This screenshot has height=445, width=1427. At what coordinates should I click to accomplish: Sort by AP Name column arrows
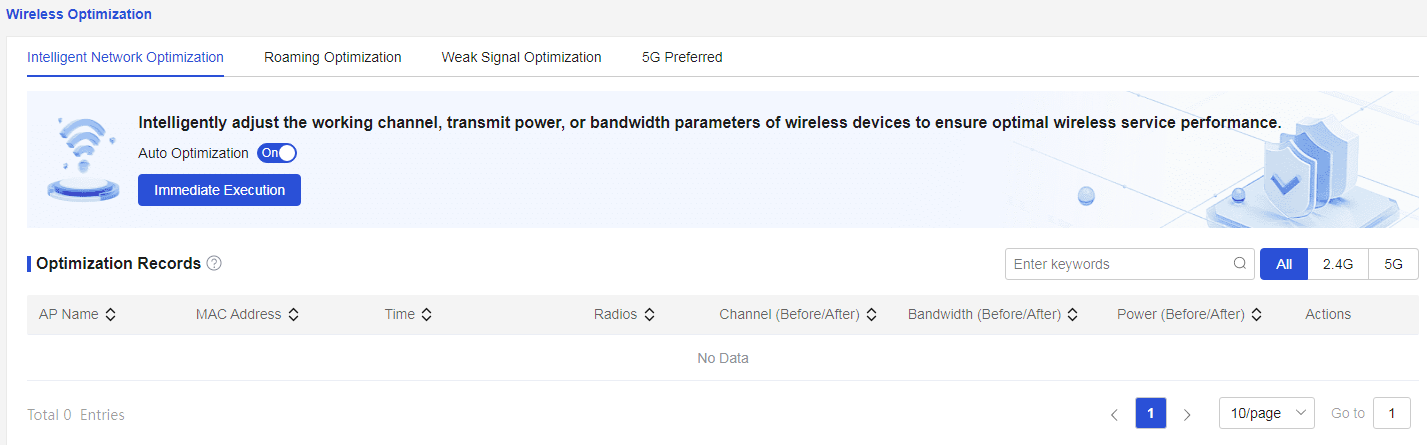110,314
